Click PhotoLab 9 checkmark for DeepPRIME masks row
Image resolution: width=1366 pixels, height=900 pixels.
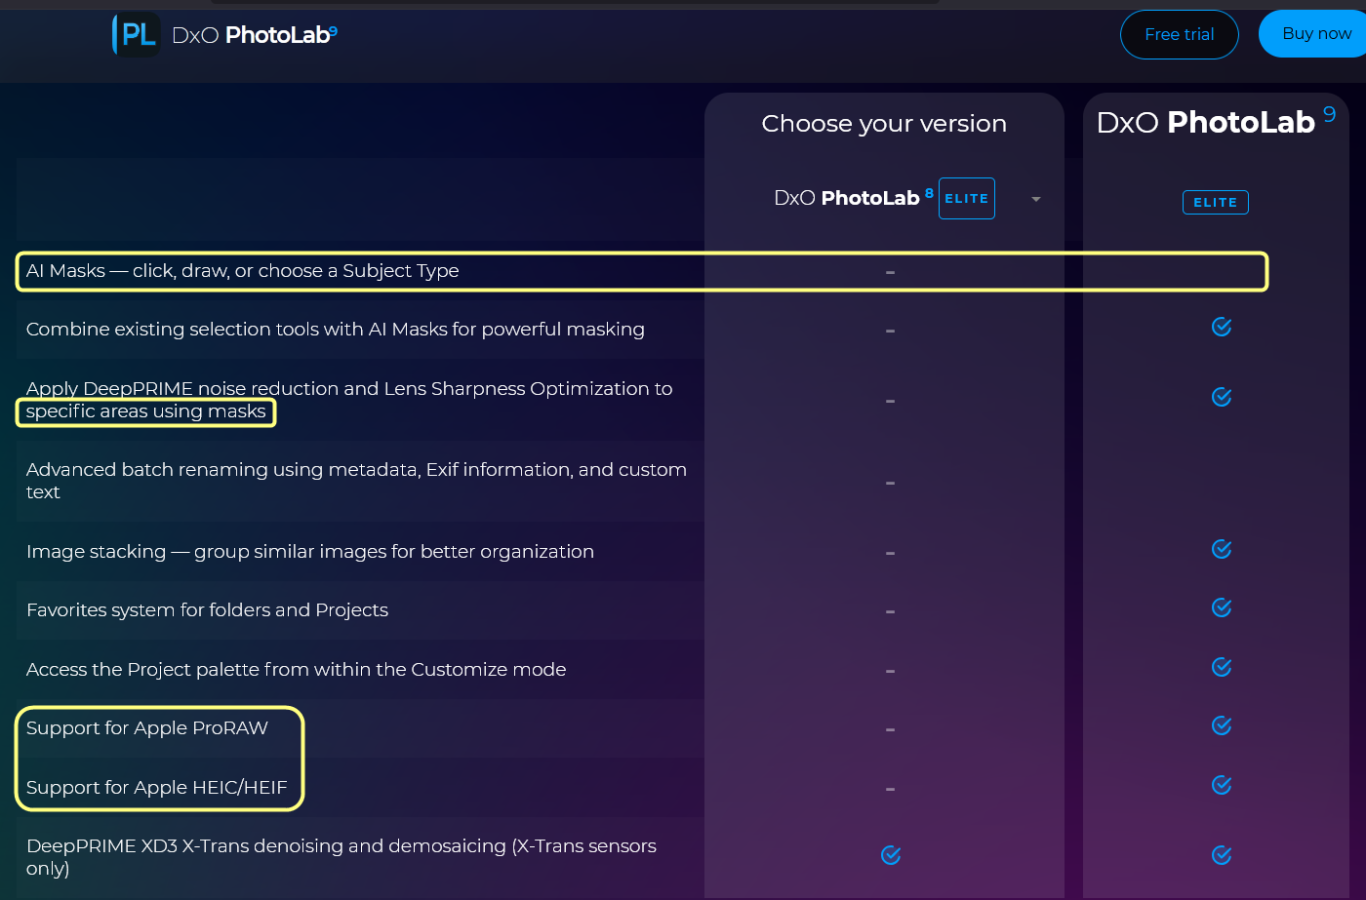1221,397
